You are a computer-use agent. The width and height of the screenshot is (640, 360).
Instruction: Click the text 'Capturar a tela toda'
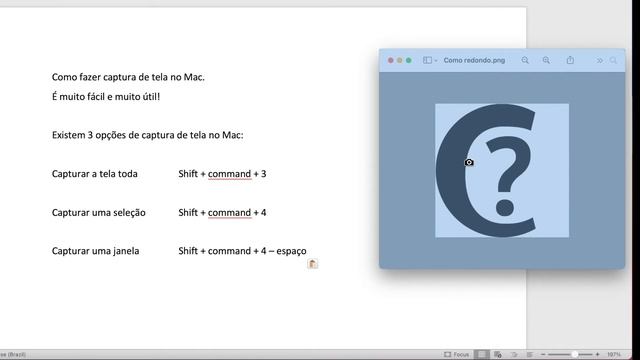point(95,174)
